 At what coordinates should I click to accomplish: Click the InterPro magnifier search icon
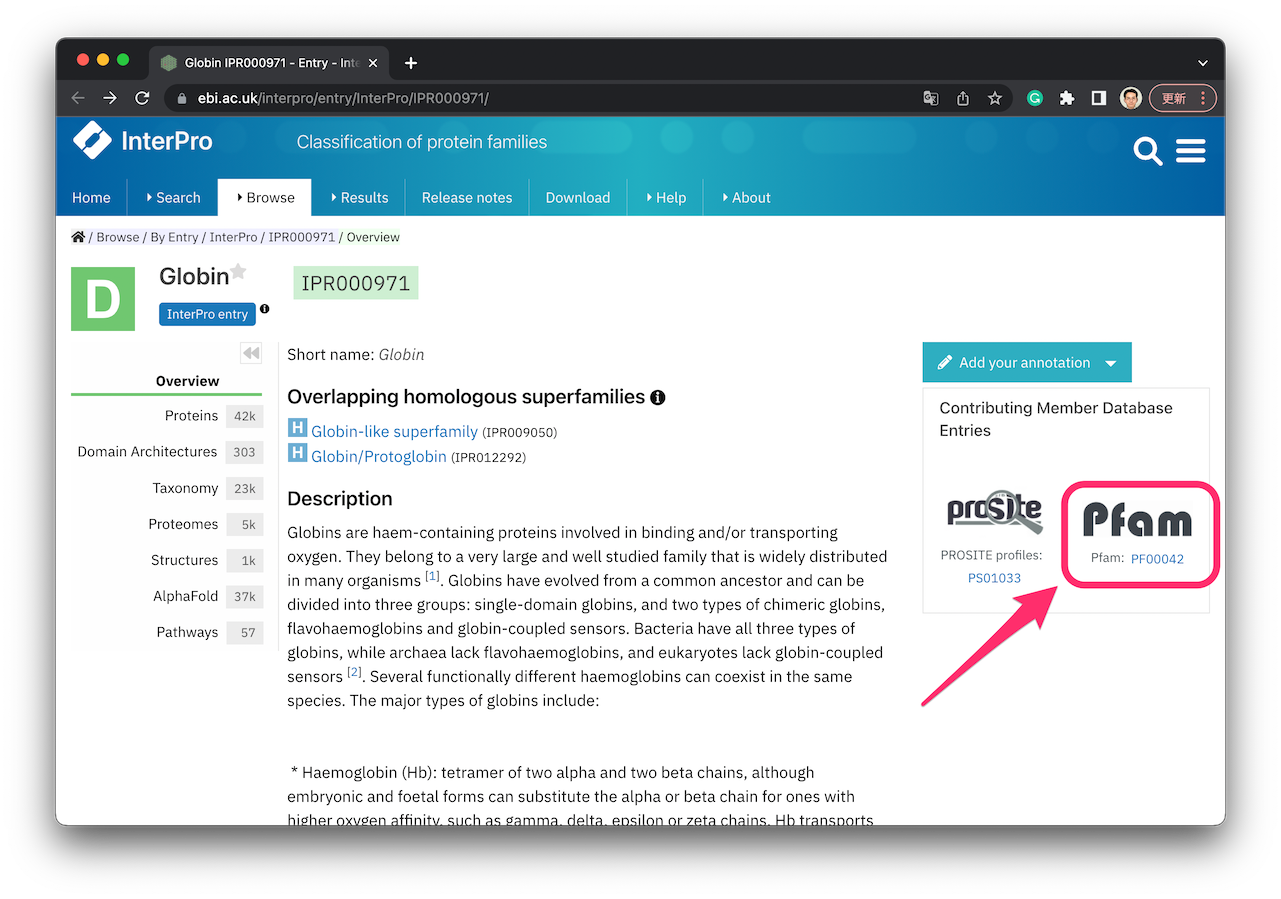coord(1147,151)
